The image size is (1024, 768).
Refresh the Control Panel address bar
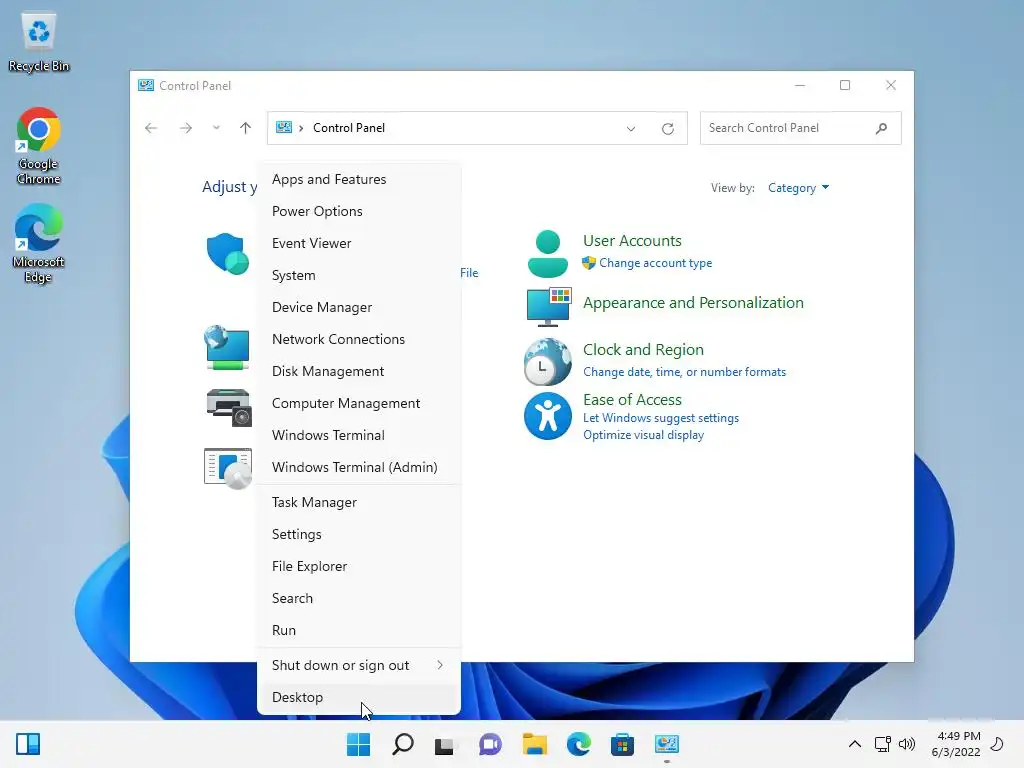(x=667, y=129)
